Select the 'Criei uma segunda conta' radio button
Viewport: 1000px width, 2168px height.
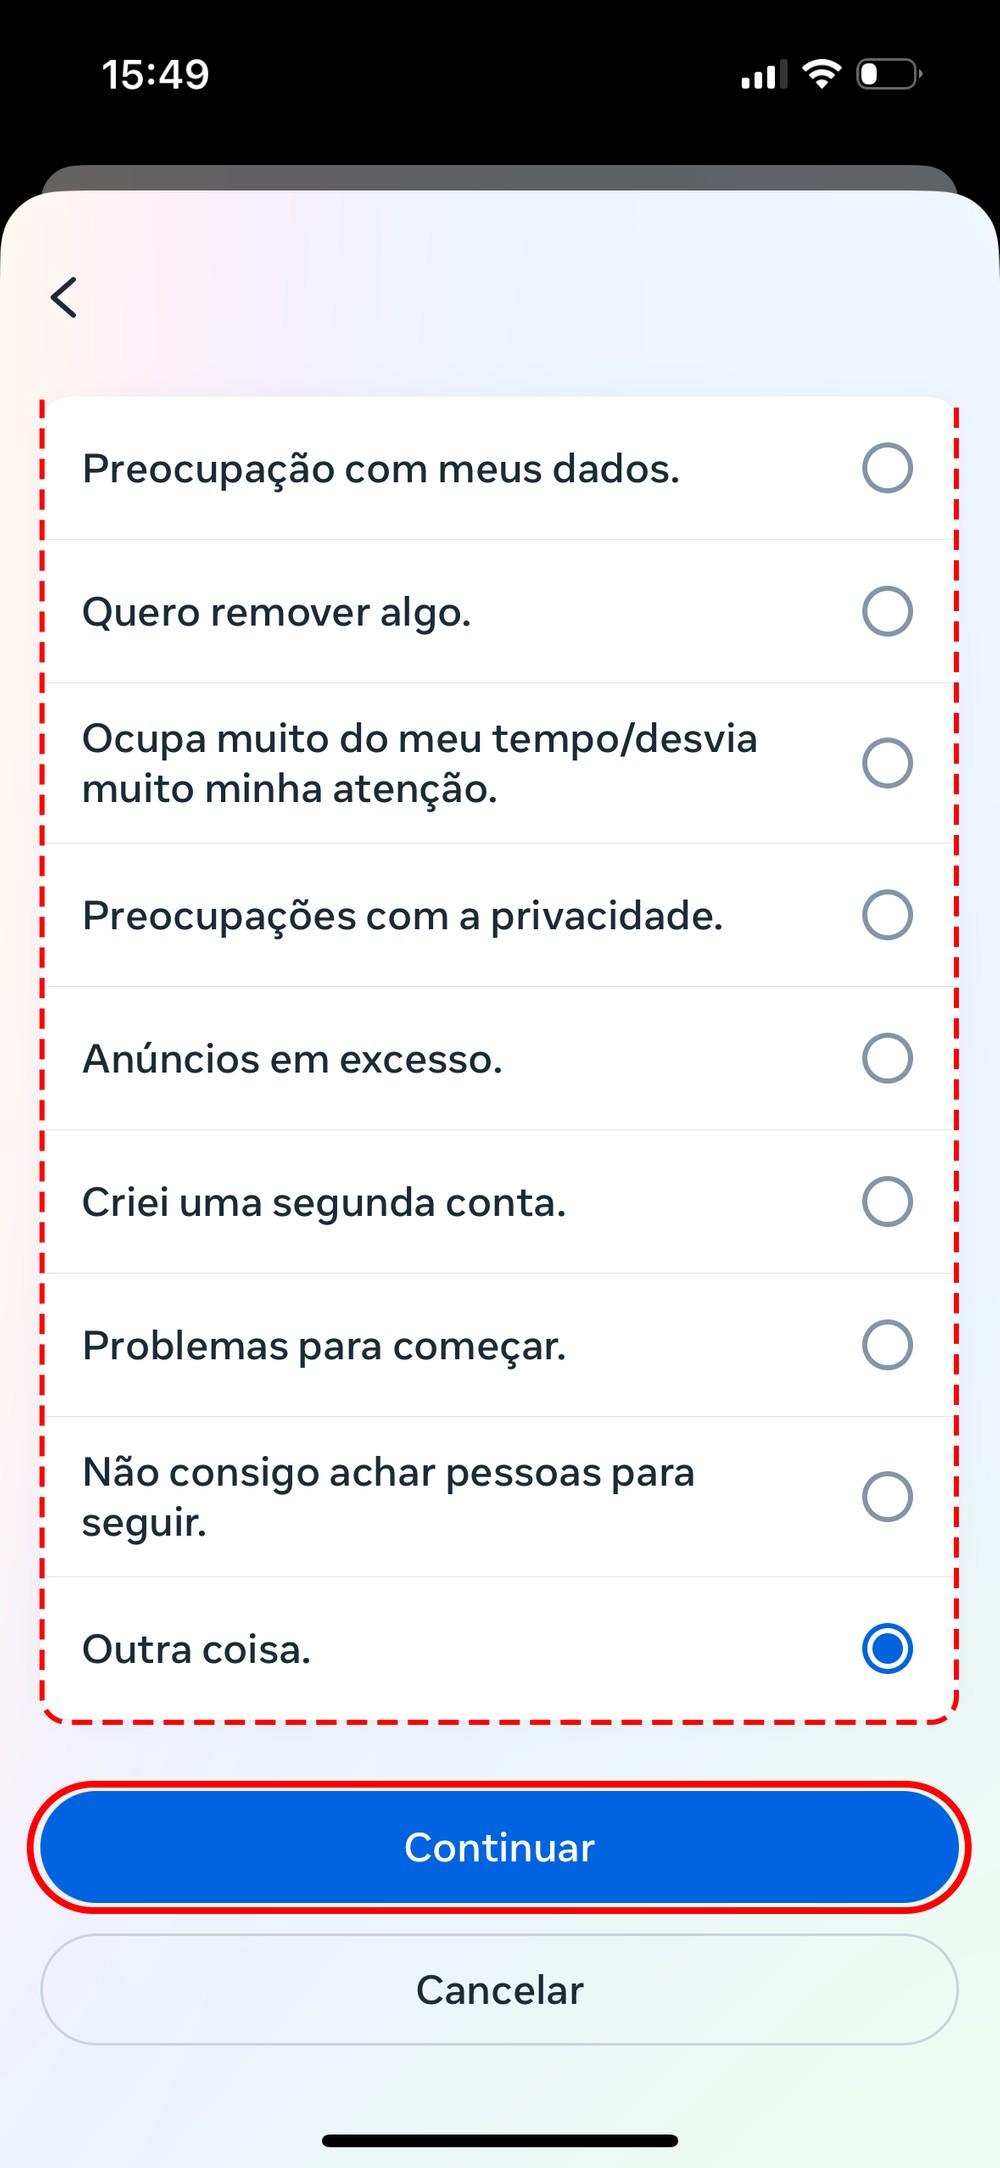click(x=887, y=1201)
